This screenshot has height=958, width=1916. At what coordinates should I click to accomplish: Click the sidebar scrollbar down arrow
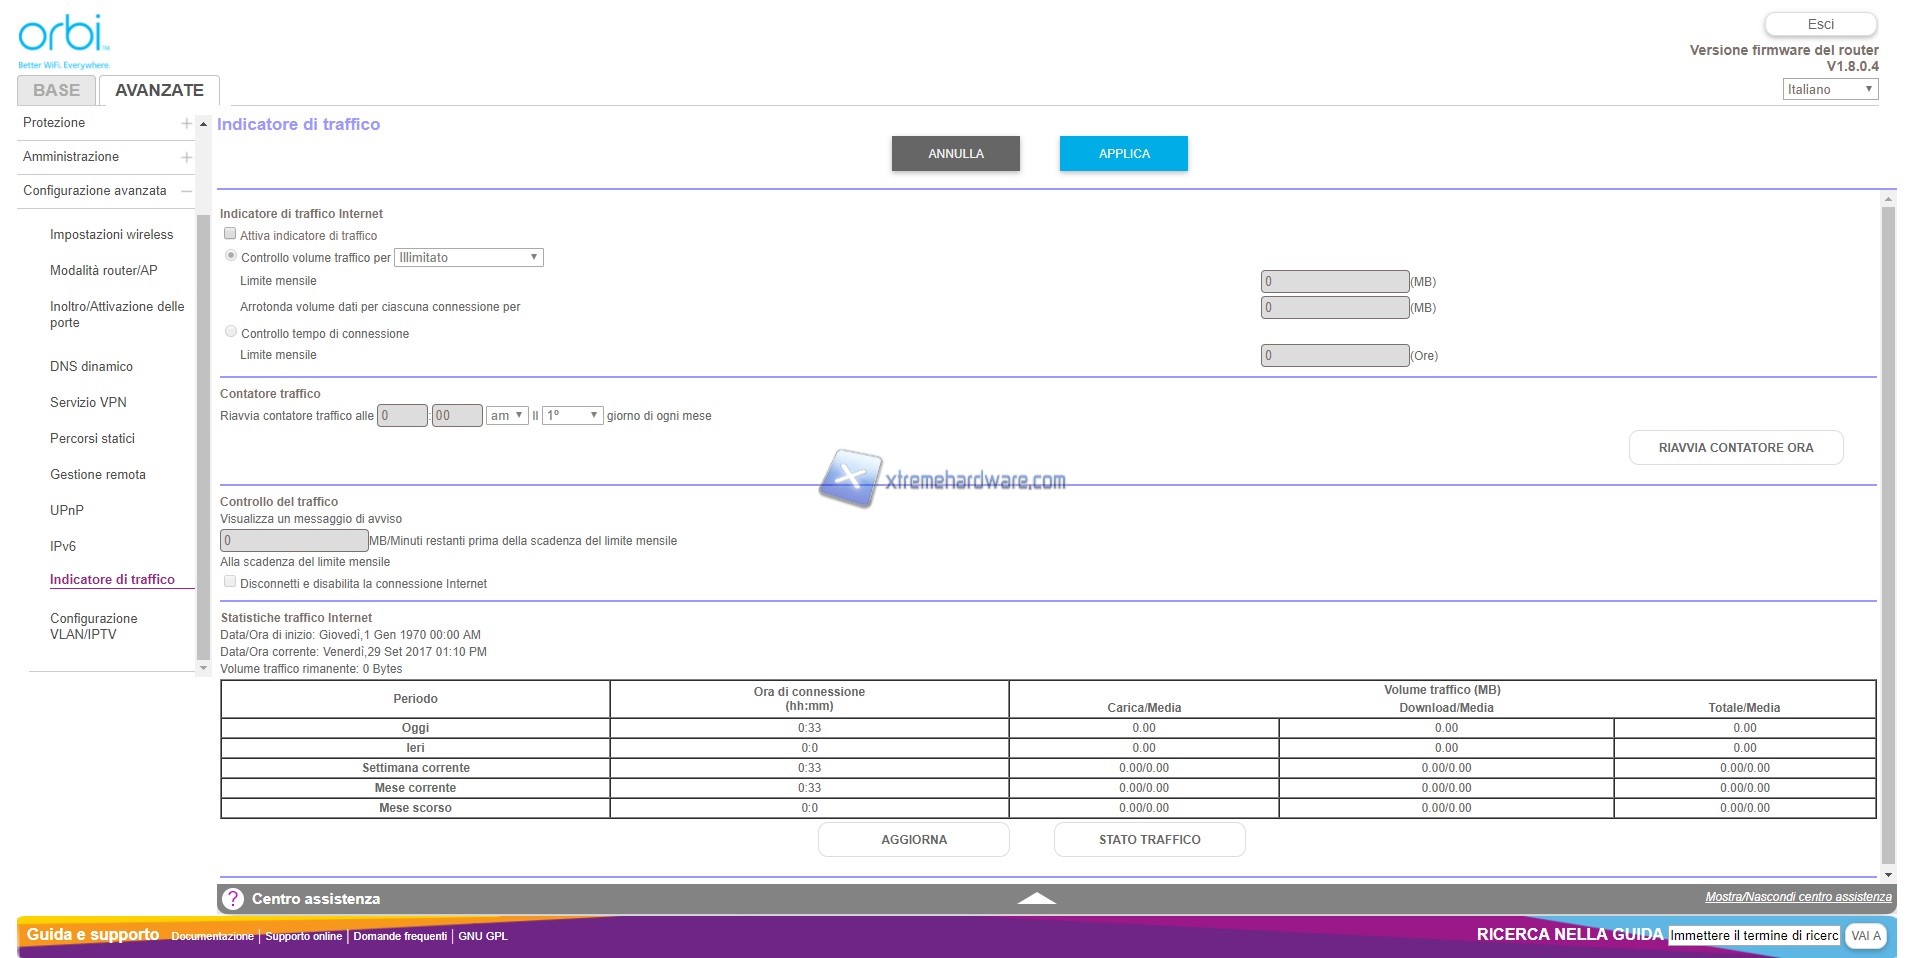[204, 667]
